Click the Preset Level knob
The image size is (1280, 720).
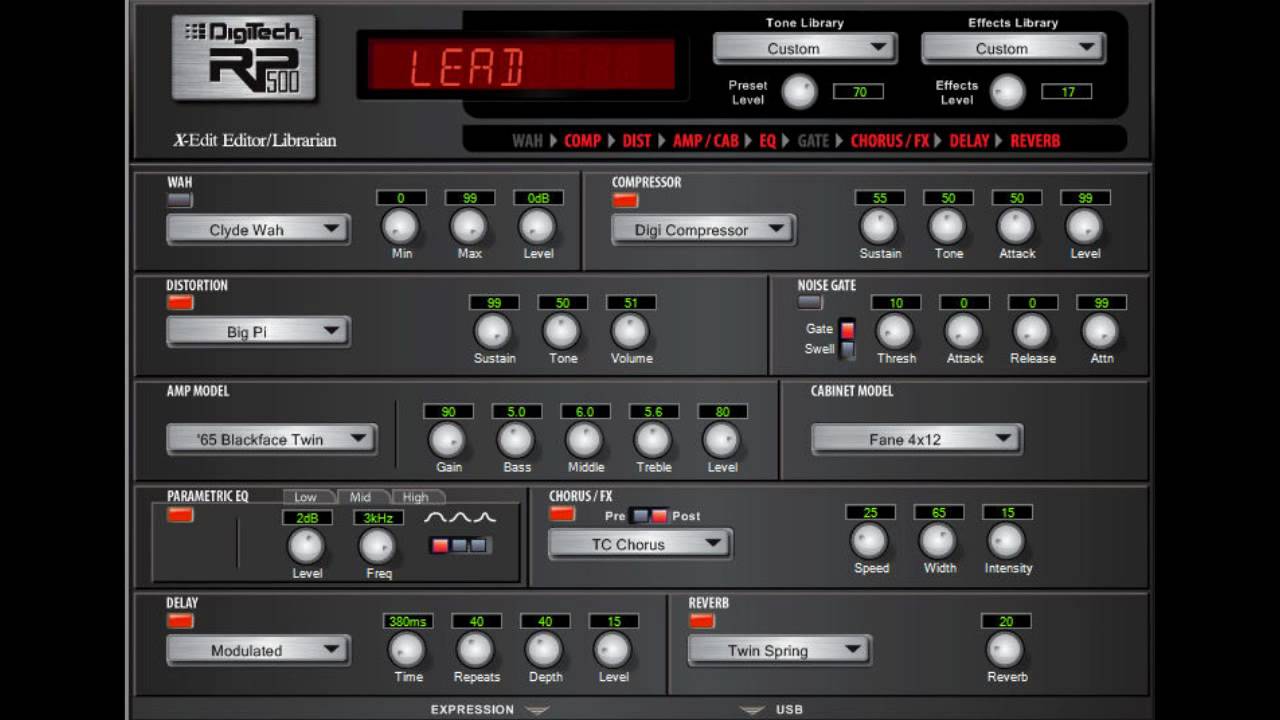[798, 92]
